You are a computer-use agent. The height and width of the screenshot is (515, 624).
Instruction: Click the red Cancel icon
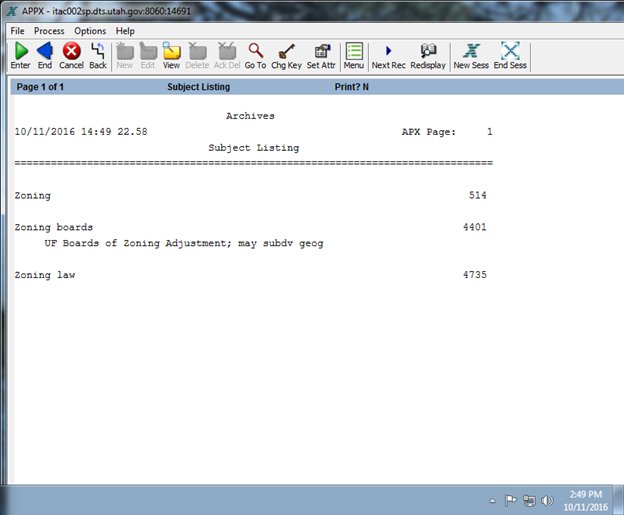[72, 51]
